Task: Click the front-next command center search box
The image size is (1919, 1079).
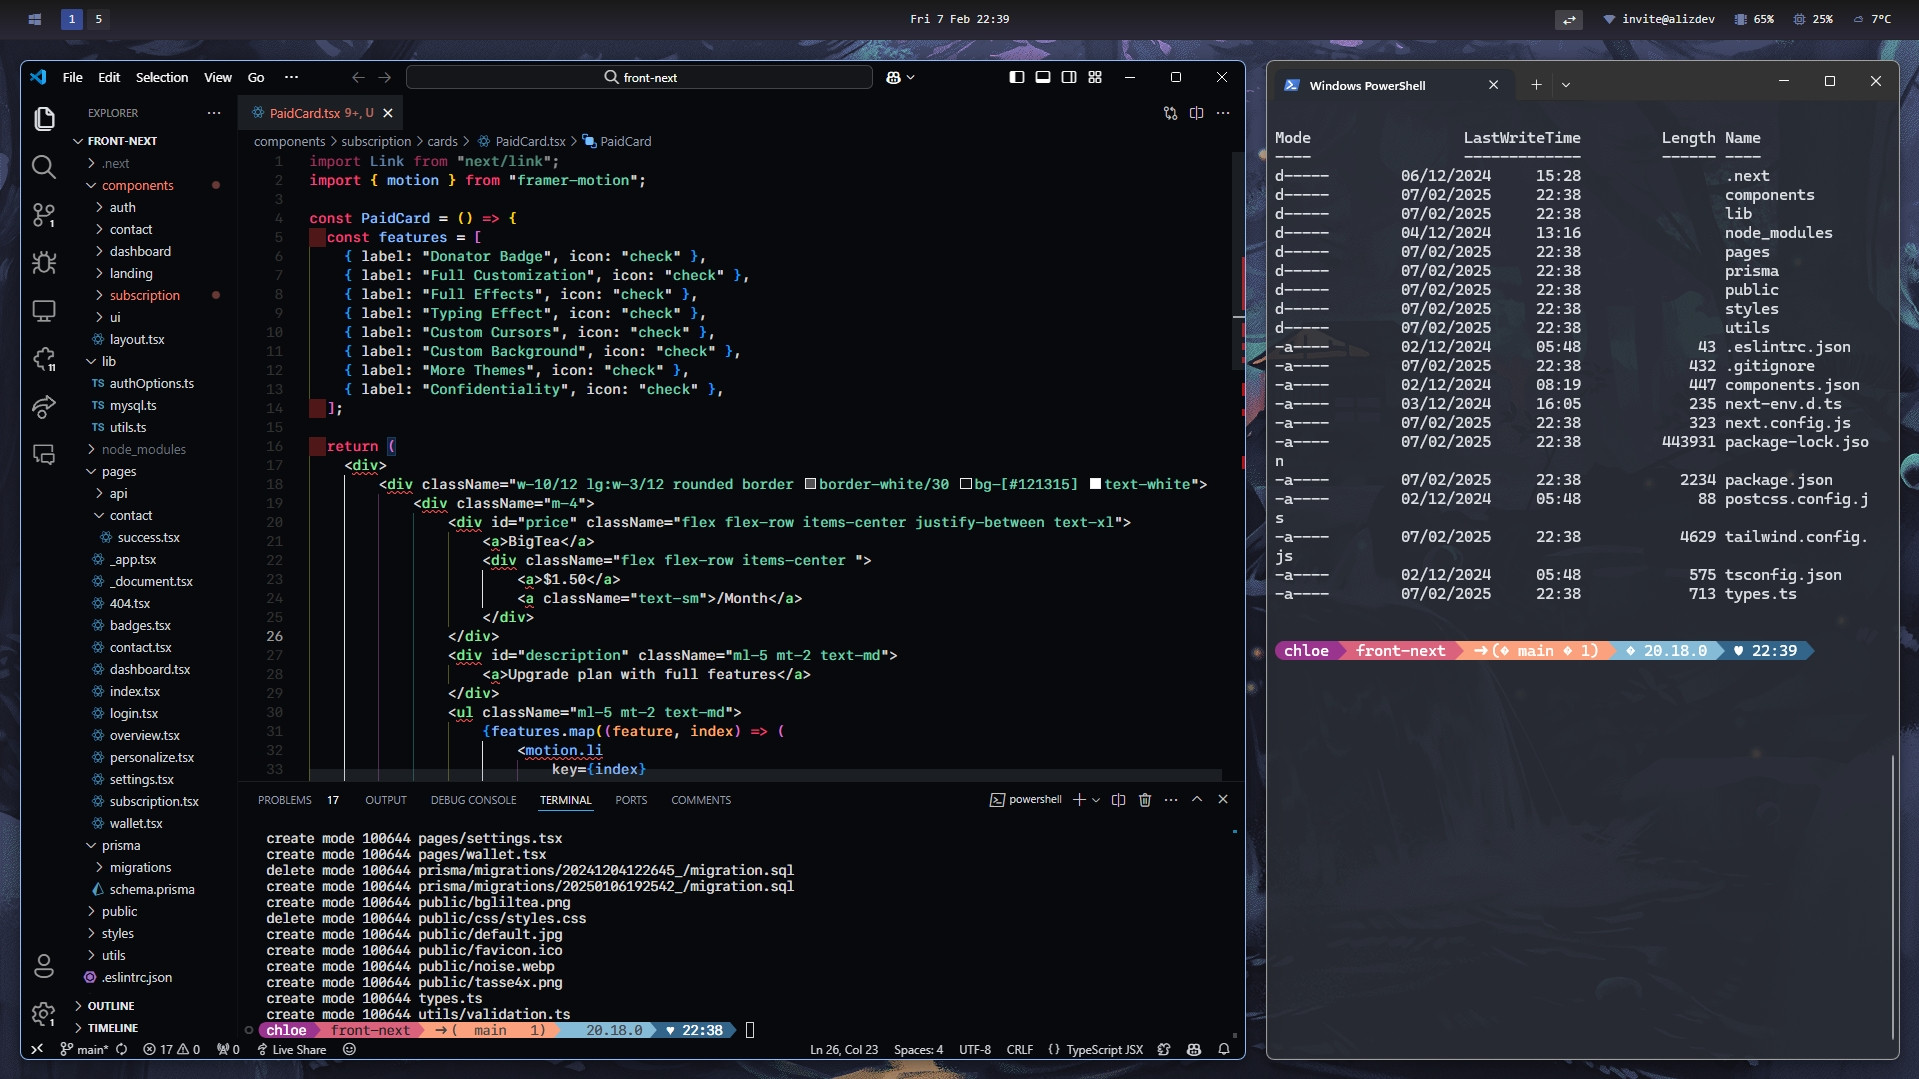Action: 640,77
